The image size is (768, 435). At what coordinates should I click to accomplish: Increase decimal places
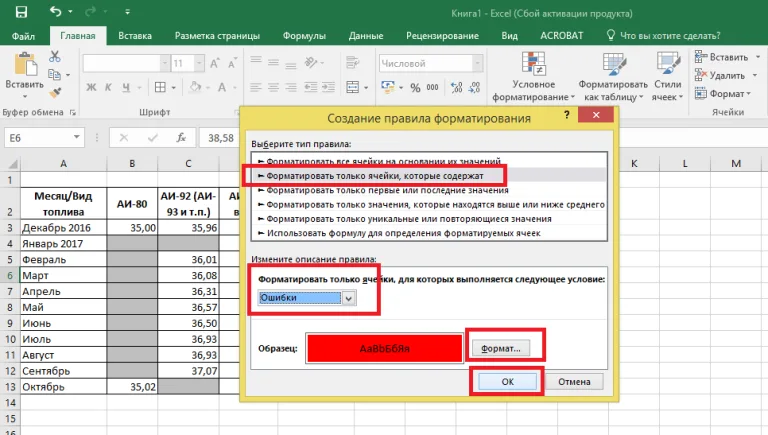(456, 87)
